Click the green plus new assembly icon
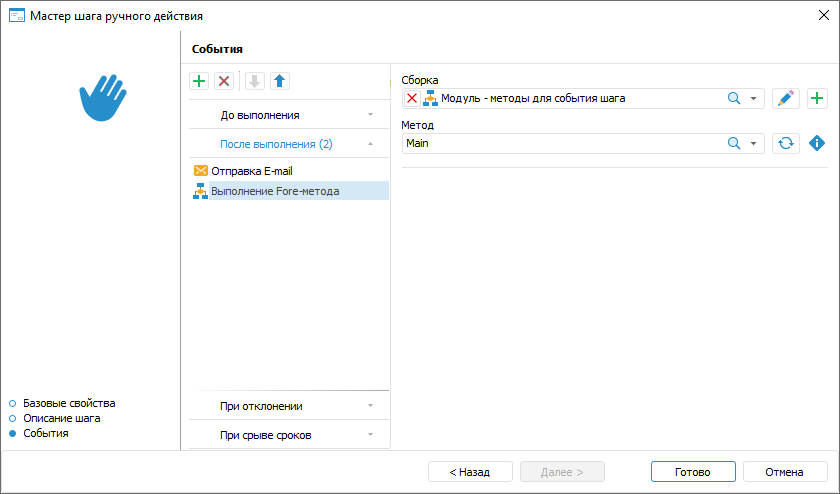Viewport: 840px width, 494px height. 817,98
